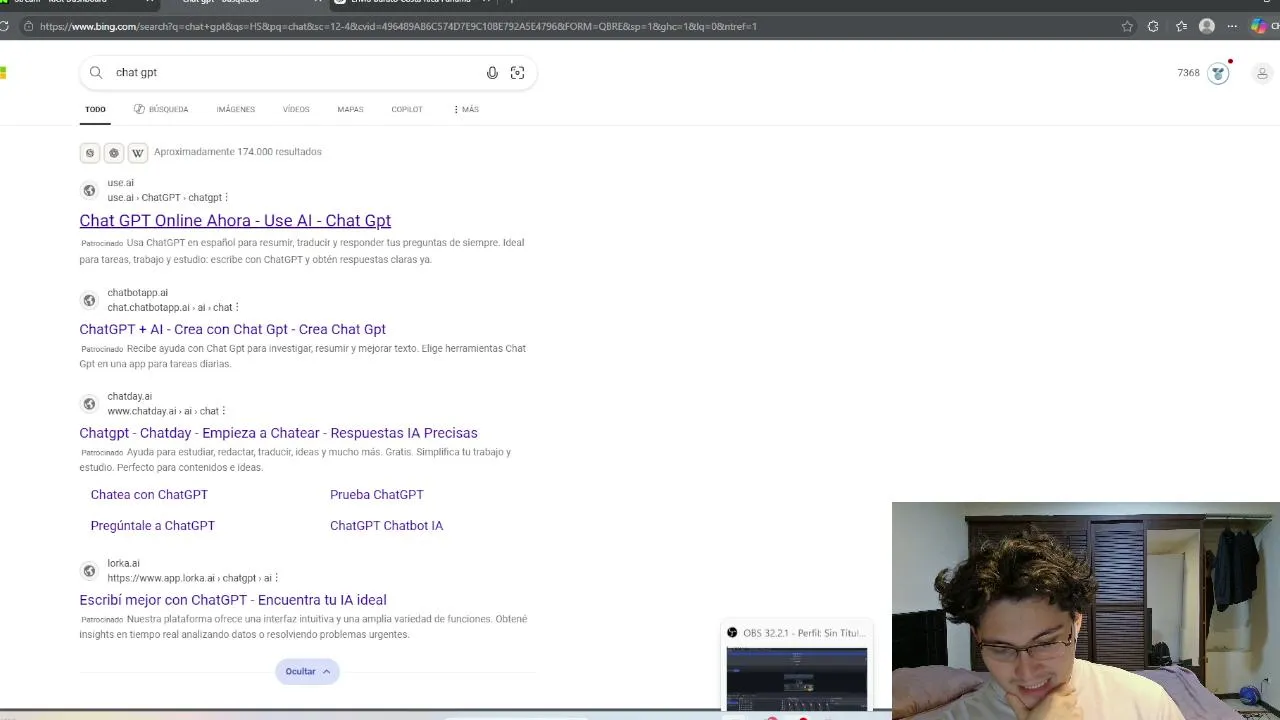This screenshot has width=1280, height=720.
Task: Click the globe favicon for chatbotapp.ai
Action: point(89,300)
